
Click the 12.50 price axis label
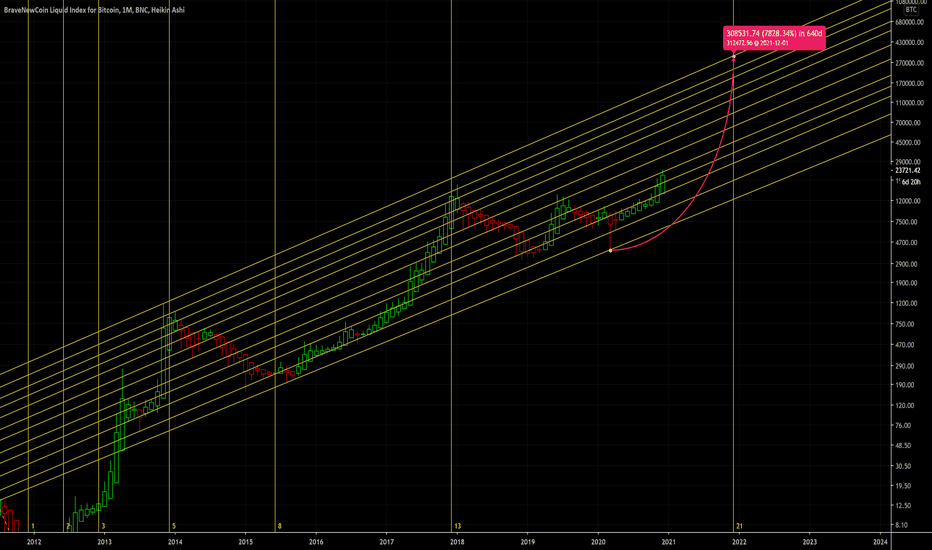(904, 505)
